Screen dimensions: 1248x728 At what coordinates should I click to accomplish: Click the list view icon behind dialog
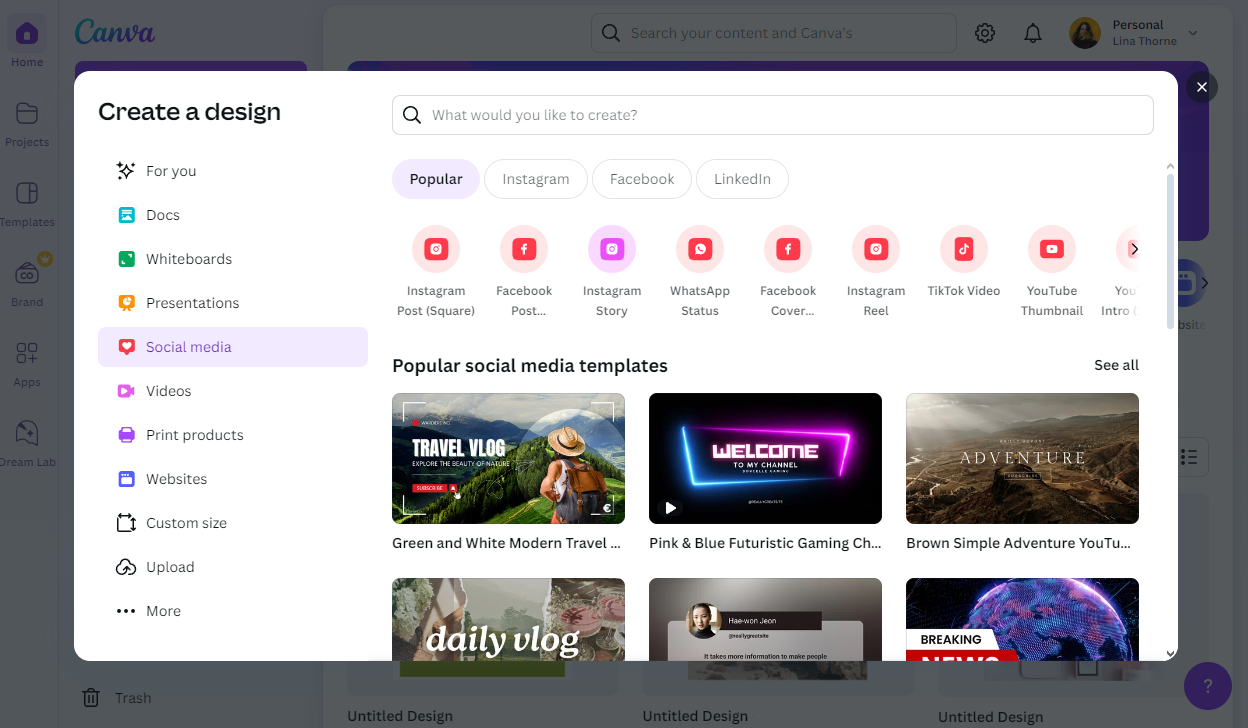pyautogui.click(x=1188, y=457)
